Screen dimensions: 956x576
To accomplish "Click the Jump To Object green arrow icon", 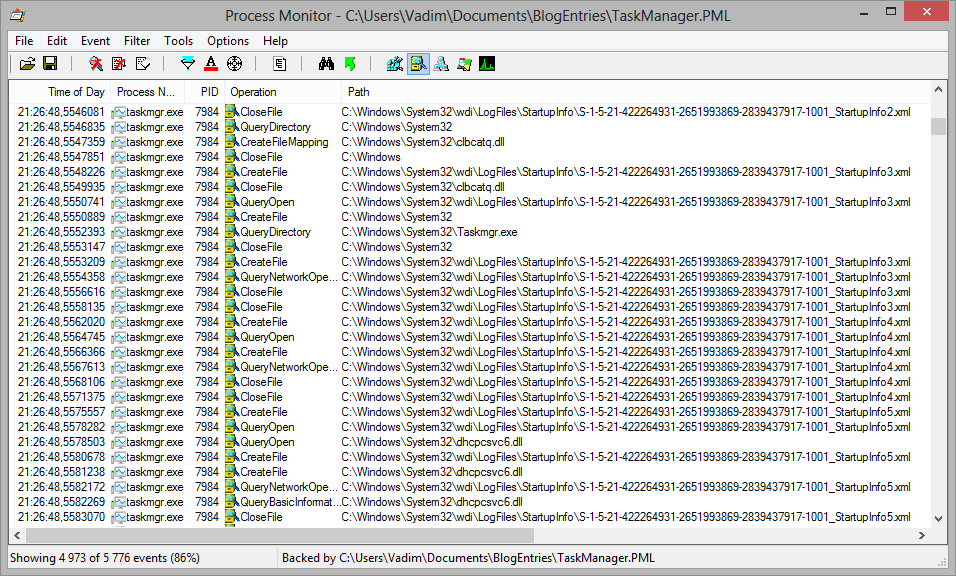I will (x=350, y=63).
